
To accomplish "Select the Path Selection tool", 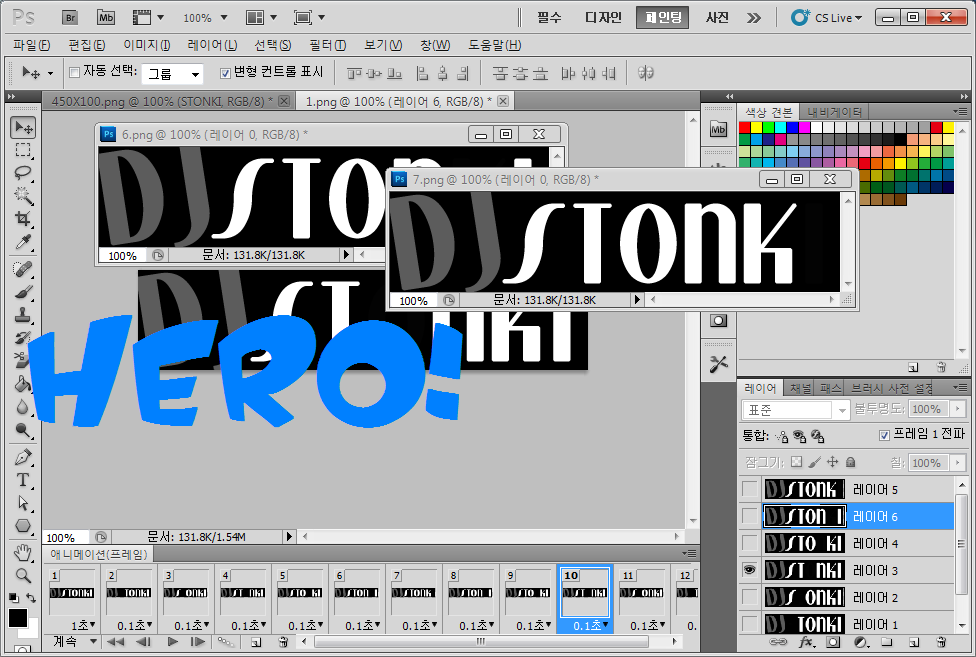I will coord(23,503).
